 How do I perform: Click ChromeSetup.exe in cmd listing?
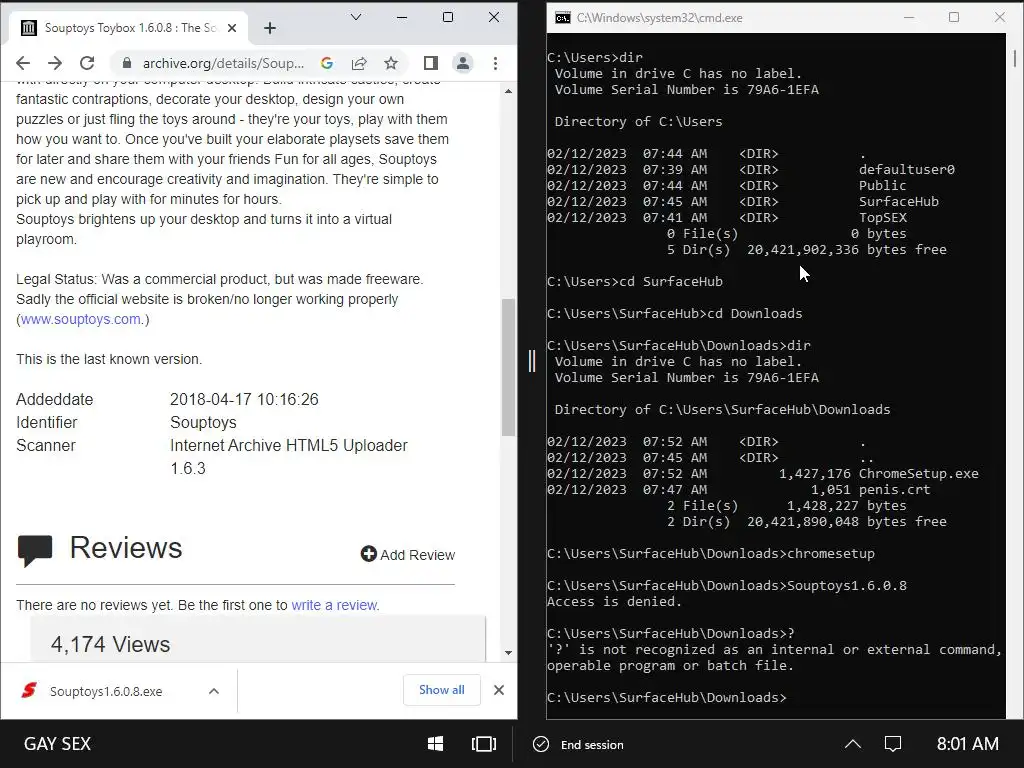coord(918,473)
